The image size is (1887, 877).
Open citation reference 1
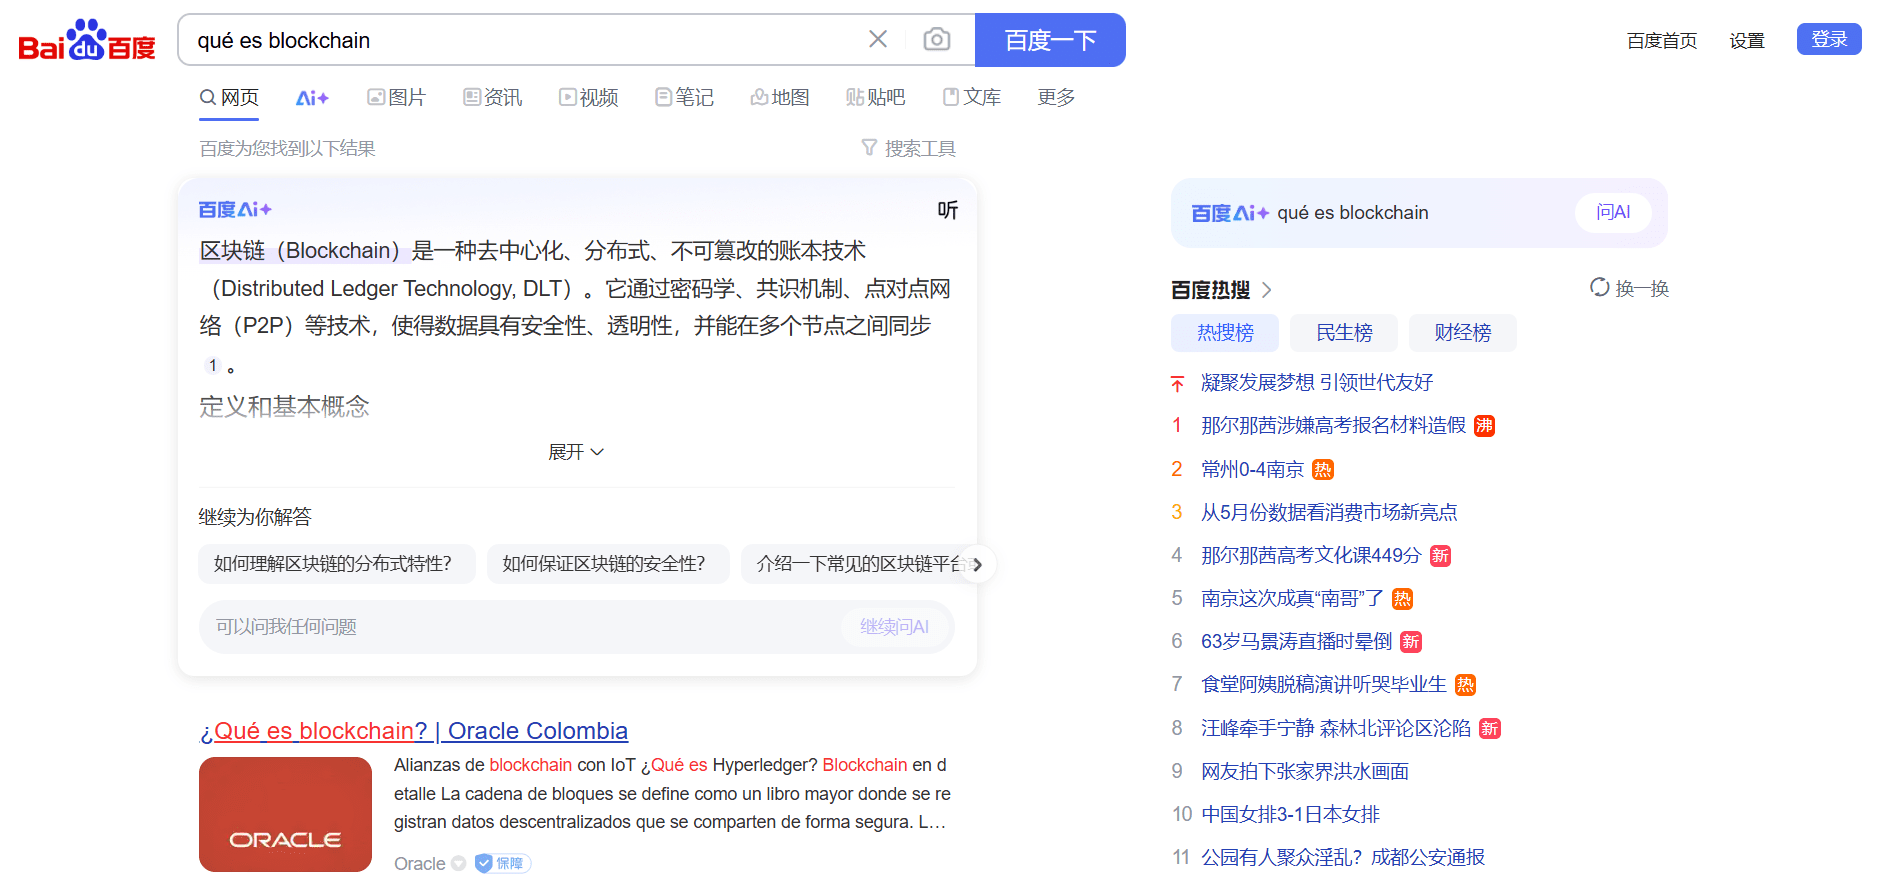(213, 365)
